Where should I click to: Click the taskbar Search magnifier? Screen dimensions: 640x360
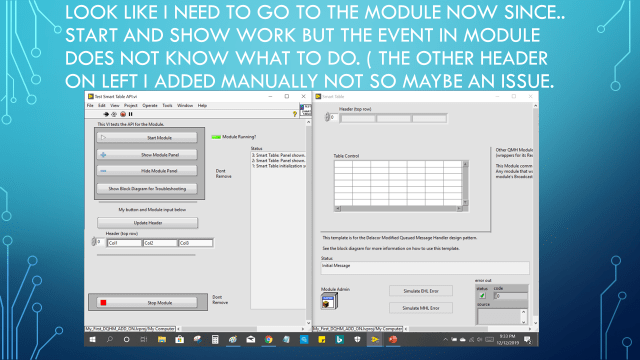click(109, 340)
